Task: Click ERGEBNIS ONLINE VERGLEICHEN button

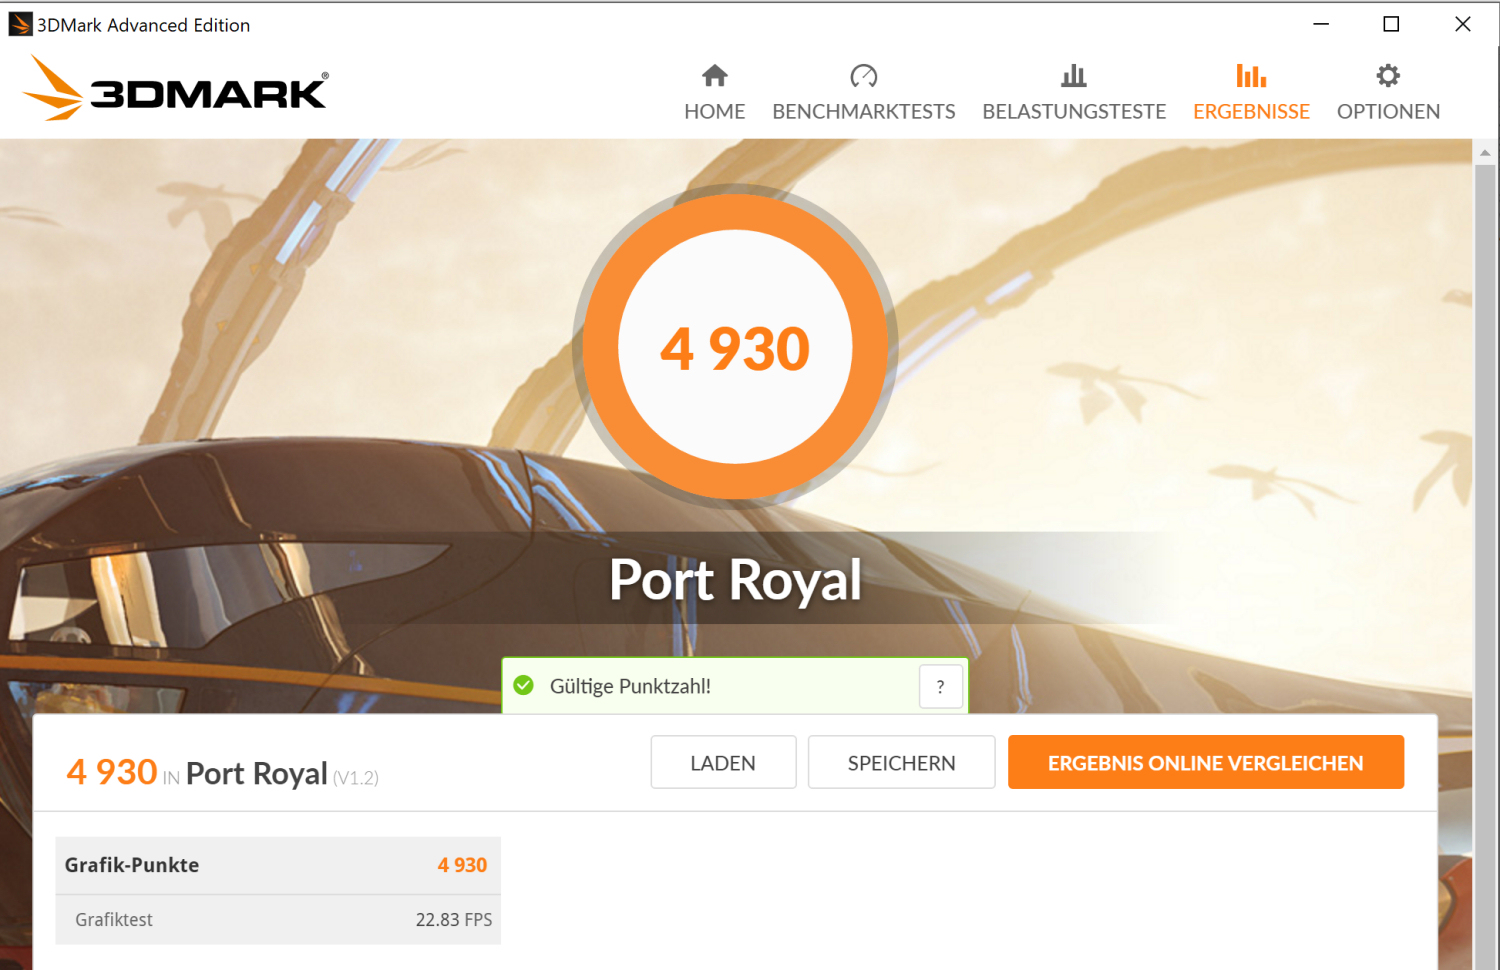Action: [1206, 762]
